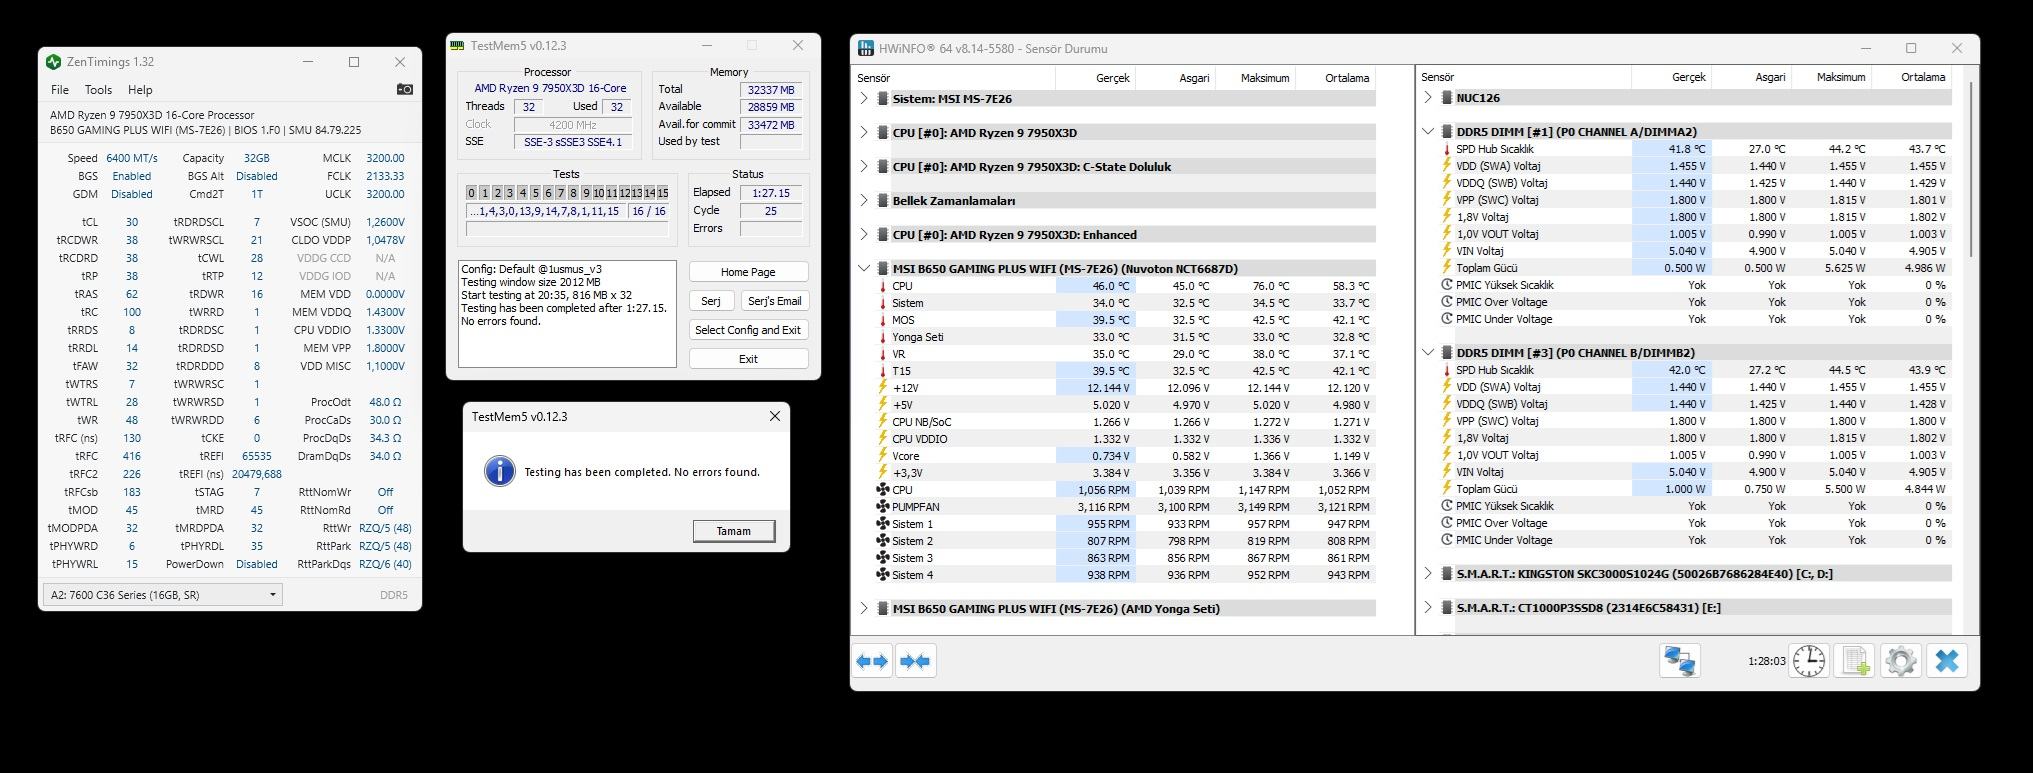
Task: Click the tCL value 30 in ZenTimings
Action: tap(132, 222)
